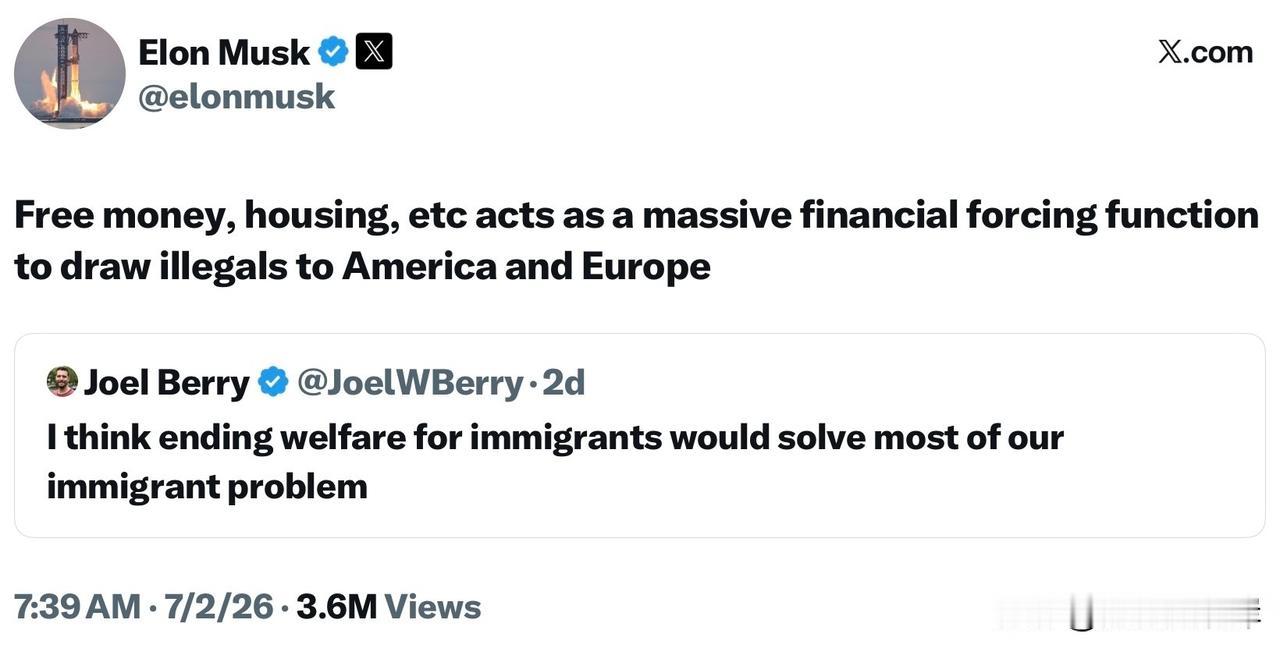Visit the @elonmusk handle
This screenshot has height=648, width=1280.
point(236,97)
